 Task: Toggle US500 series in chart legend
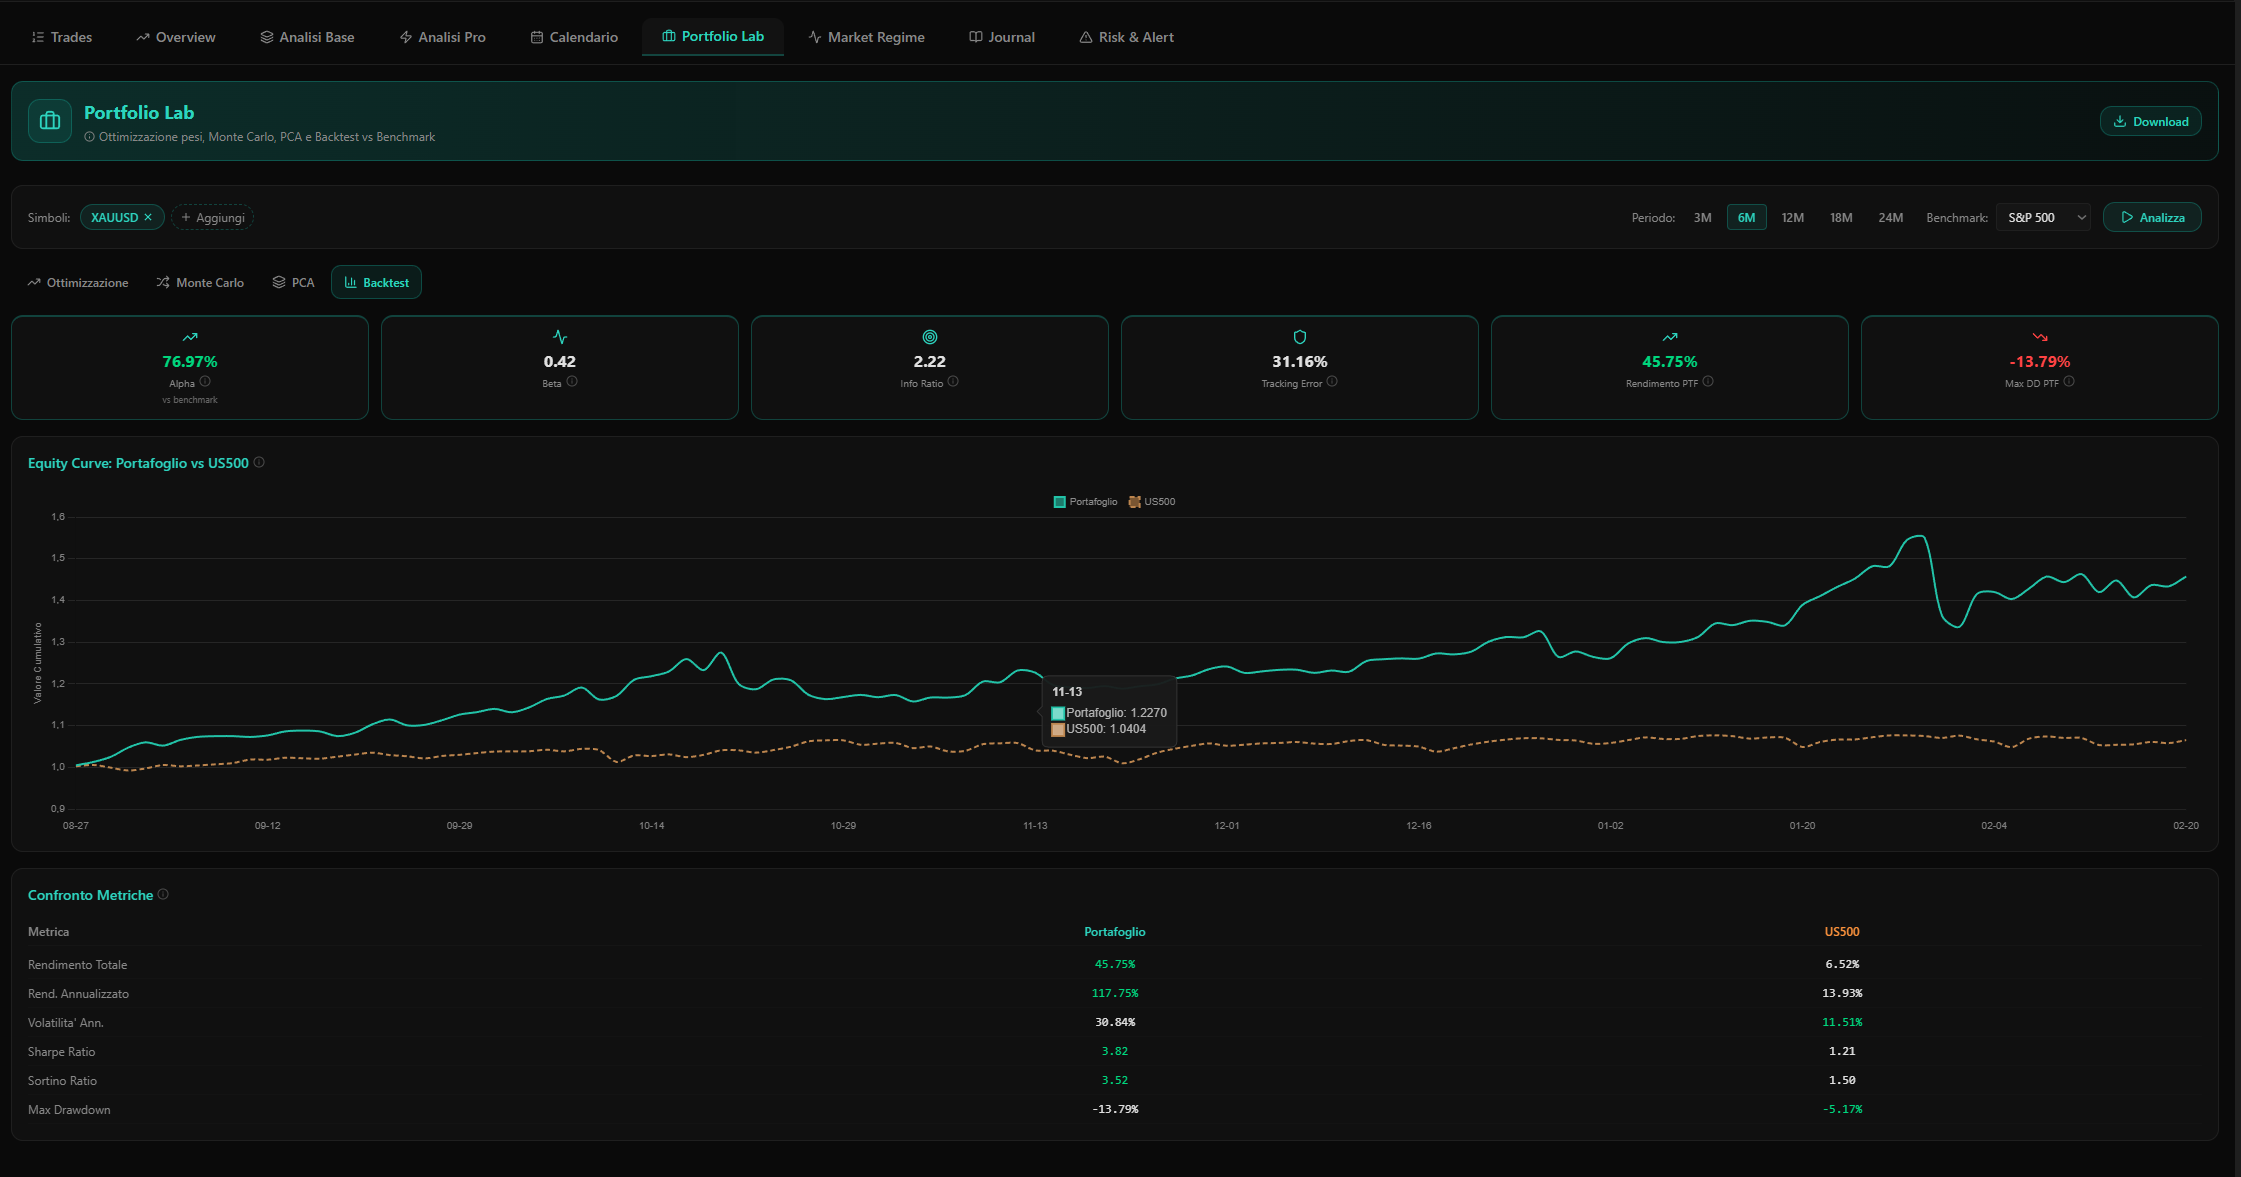tap(1152, 502)
